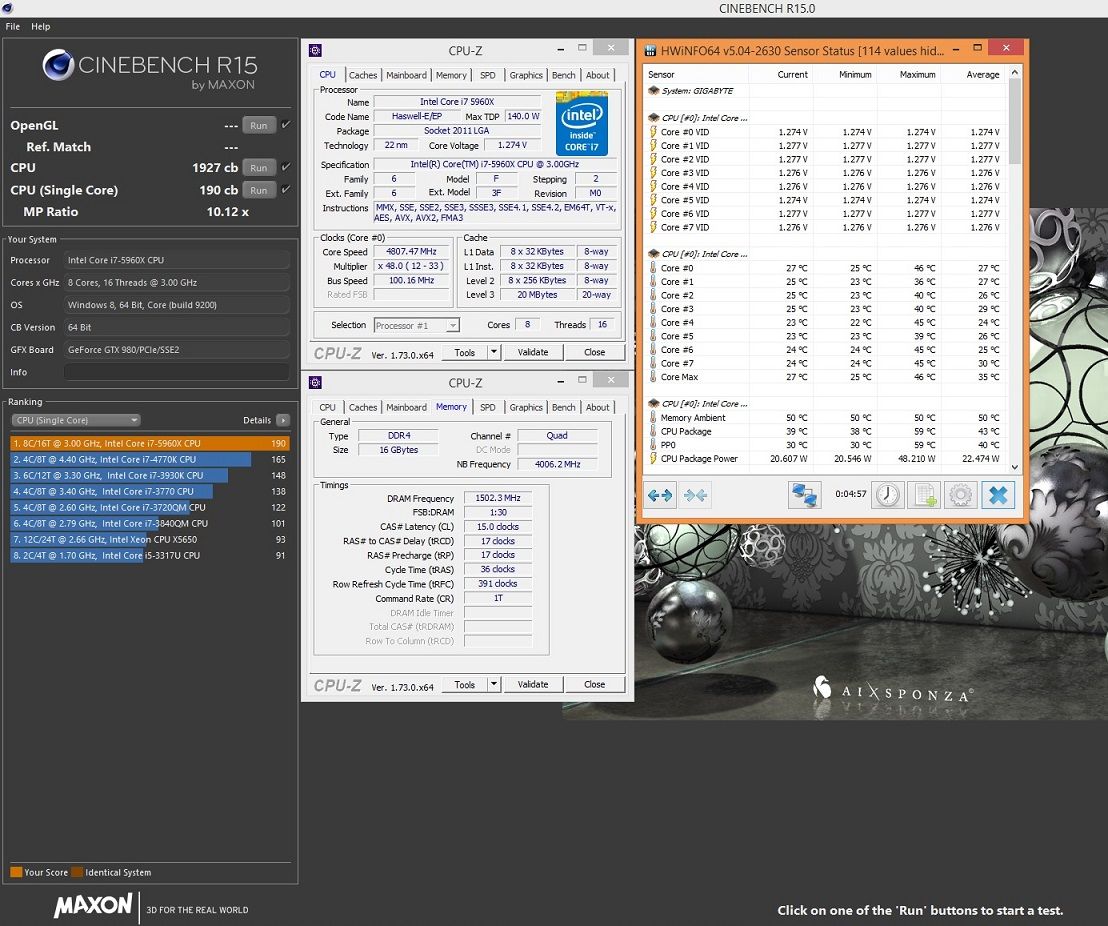Viewport: 1108px width, 926px height.
Task: Open Graphics tab in CPU-Z Memory window
Action: click(x=526, y=407)
